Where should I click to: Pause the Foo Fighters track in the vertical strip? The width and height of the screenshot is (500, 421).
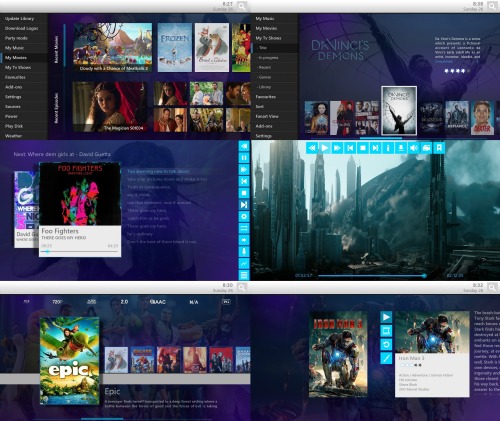click(244, 158)
